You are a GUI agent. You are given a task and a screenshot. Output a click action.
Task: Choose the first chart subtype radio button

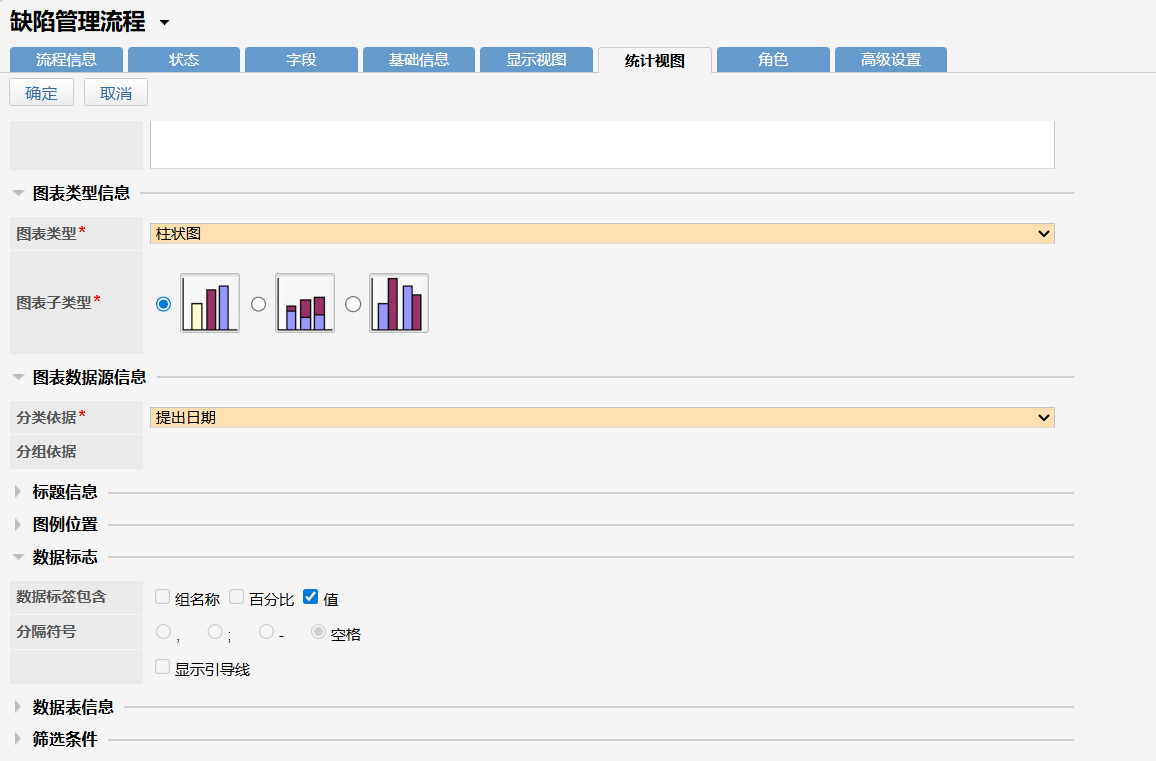click(164, 304)
